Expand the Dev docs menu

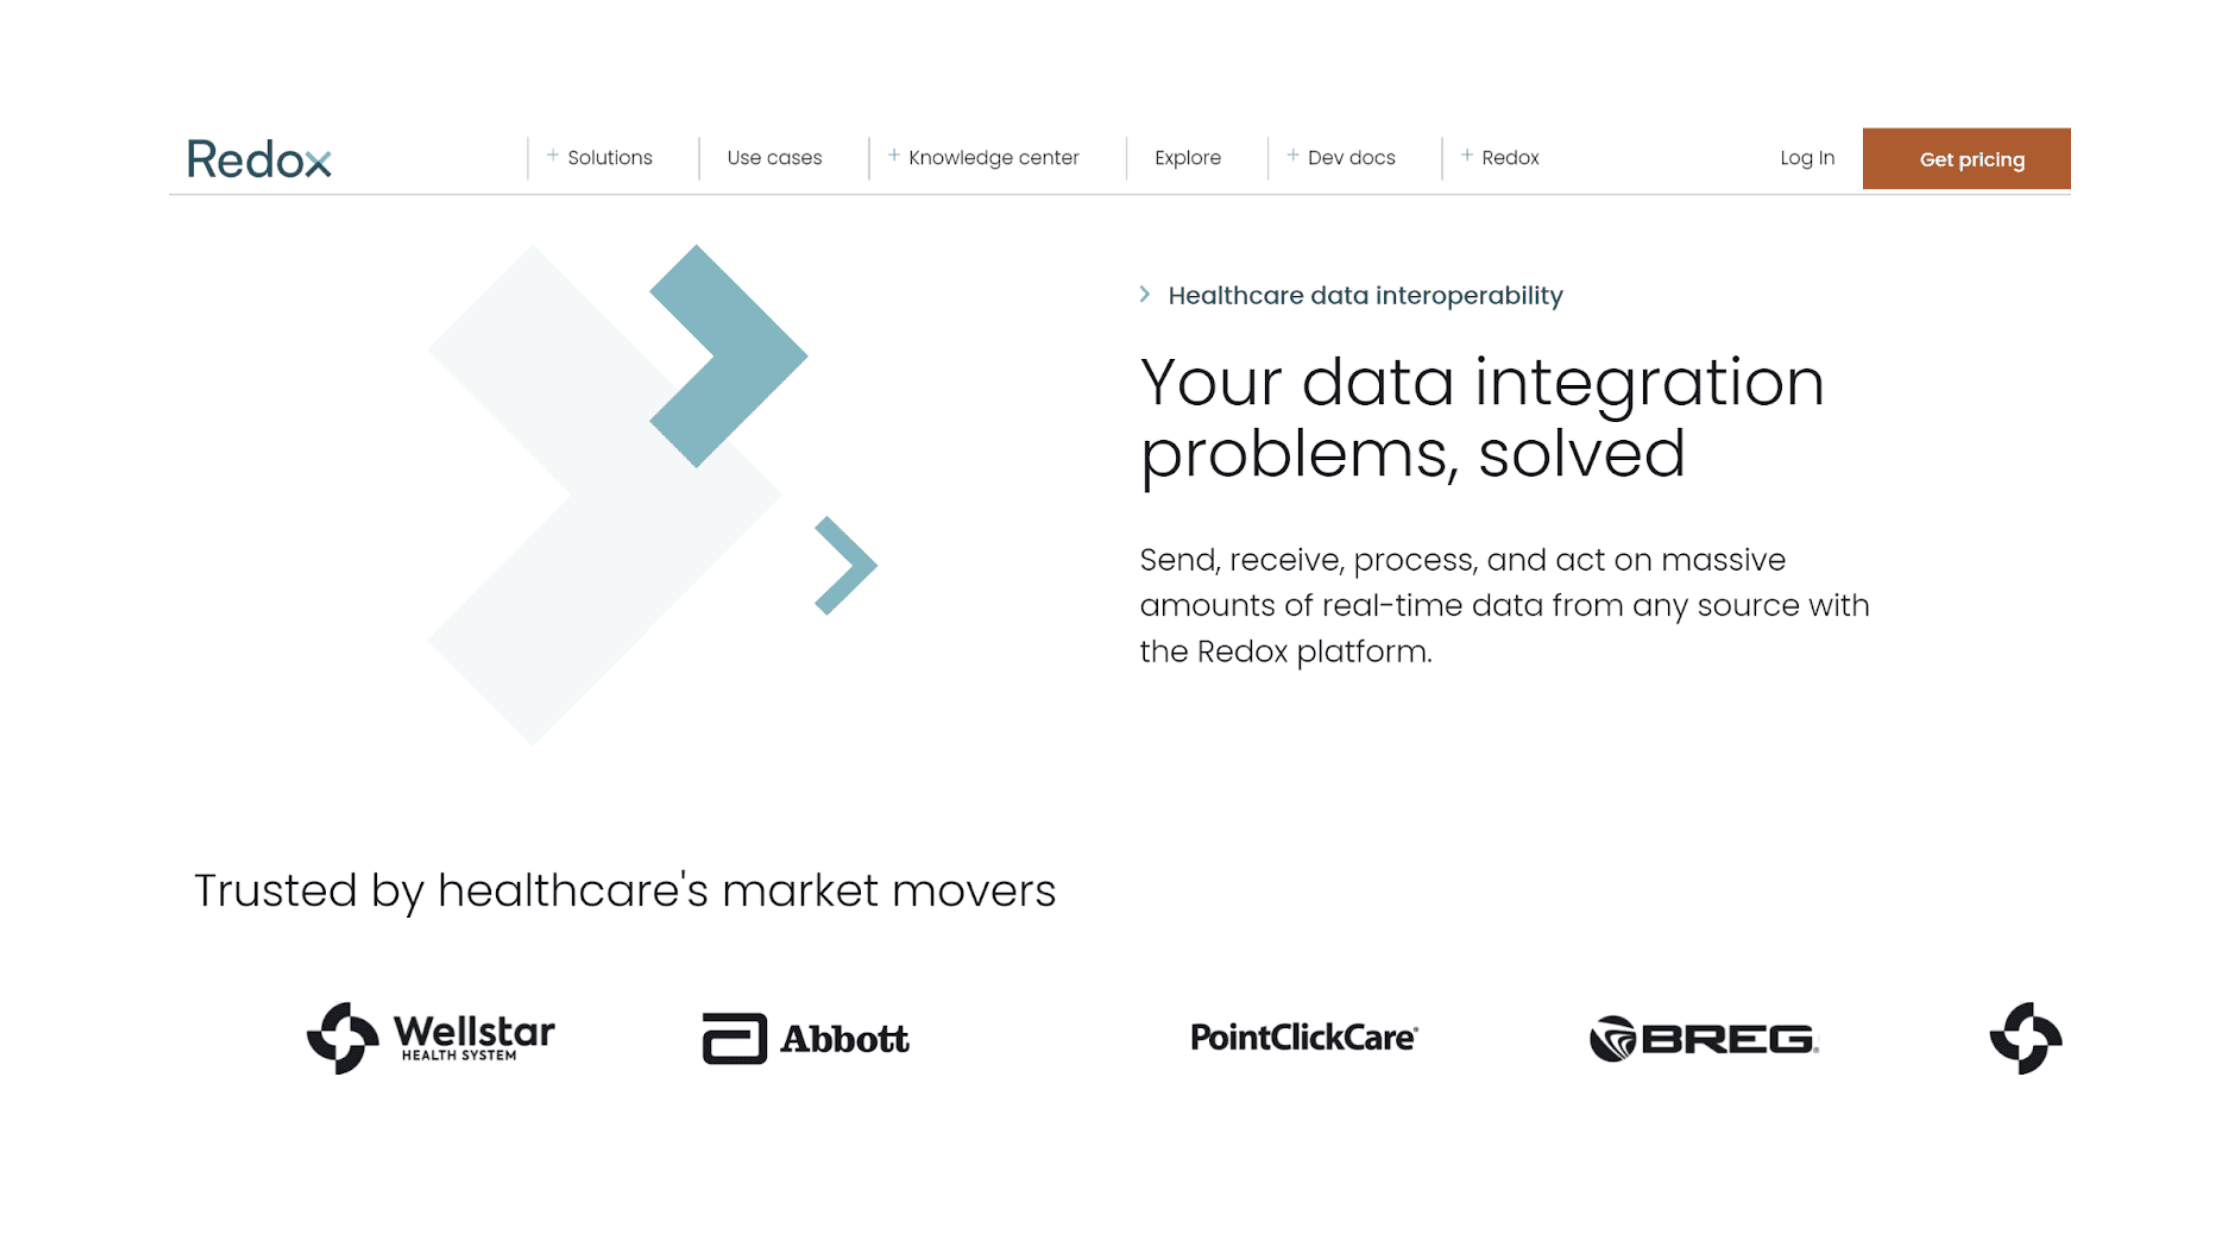[1350, 157]
